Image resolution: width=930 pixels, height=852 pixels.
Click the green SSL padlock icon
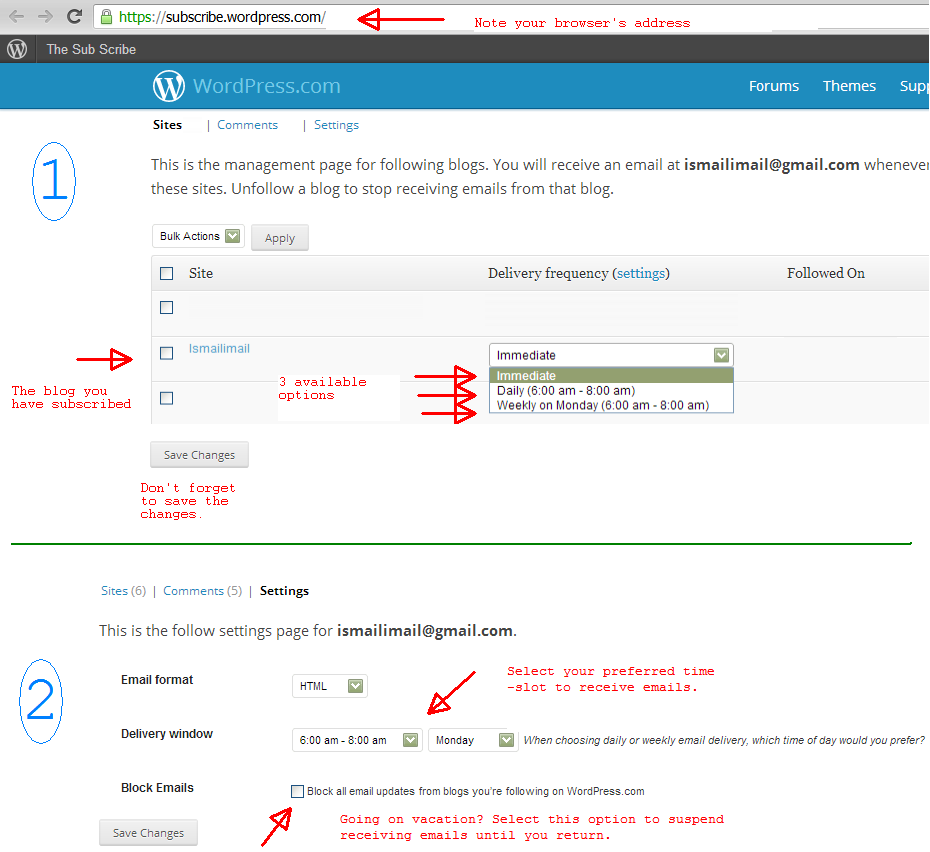[x=106, y=17]
